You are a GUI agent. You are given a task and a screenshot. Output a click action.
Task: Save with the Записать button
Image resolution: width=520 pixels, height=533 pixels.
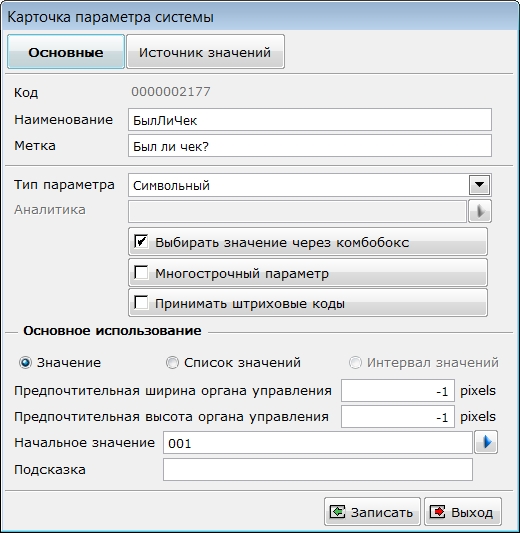(x=372, y=512)
